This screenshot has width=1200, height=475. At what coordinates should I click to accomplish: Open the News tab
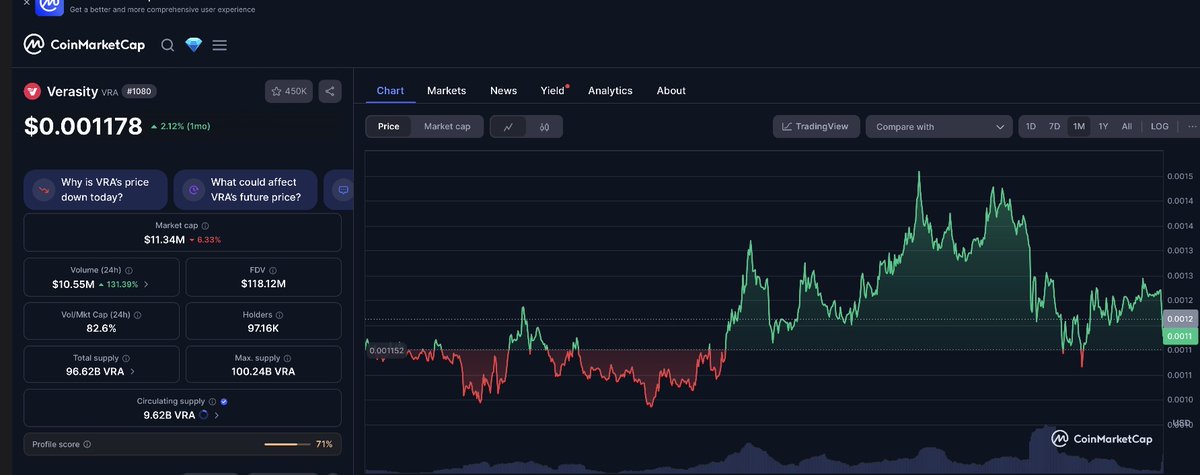[x=503, y=91]
